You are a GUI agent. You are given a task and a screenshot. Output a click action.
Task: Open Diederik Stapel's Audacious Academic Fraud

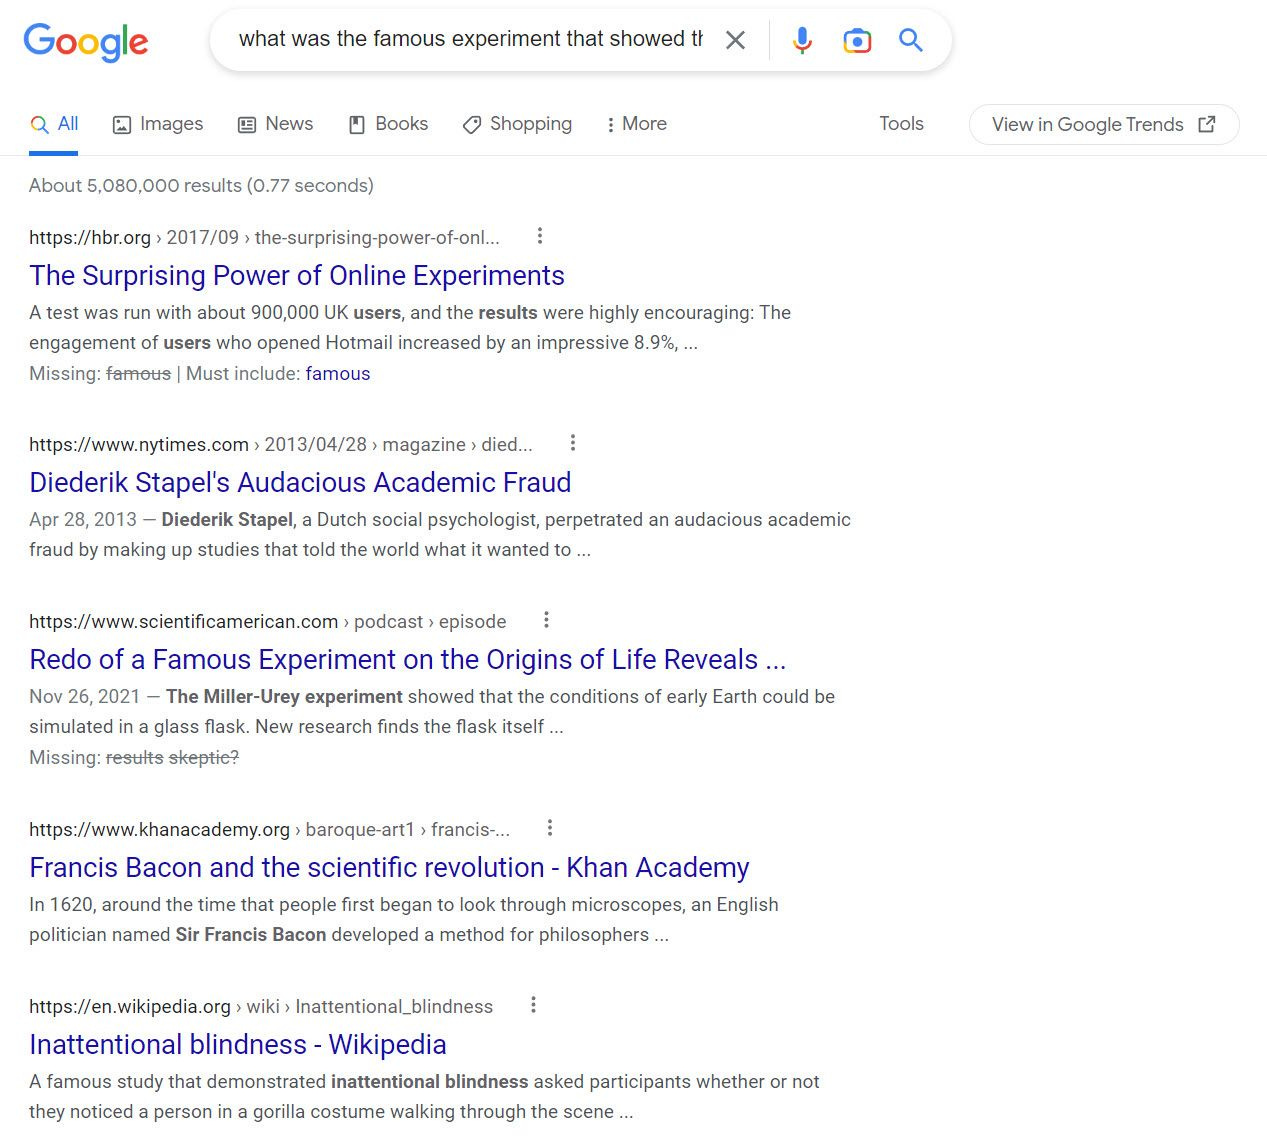tap(300, 482)
